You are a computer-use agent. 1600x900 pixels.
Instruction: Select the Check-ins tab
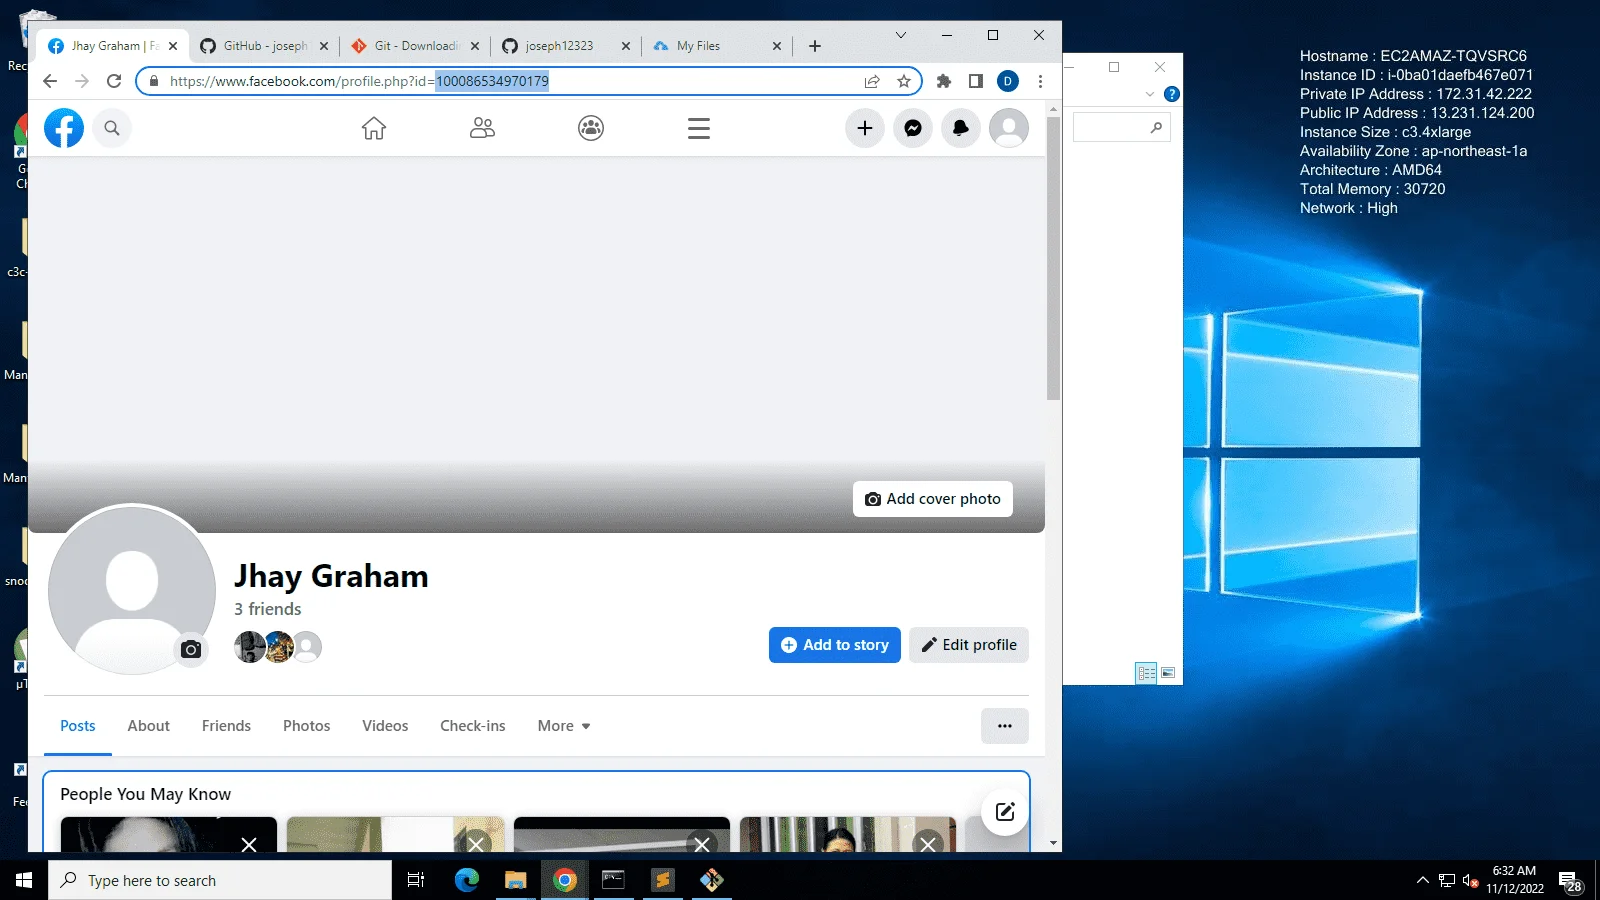coord(473,726)
